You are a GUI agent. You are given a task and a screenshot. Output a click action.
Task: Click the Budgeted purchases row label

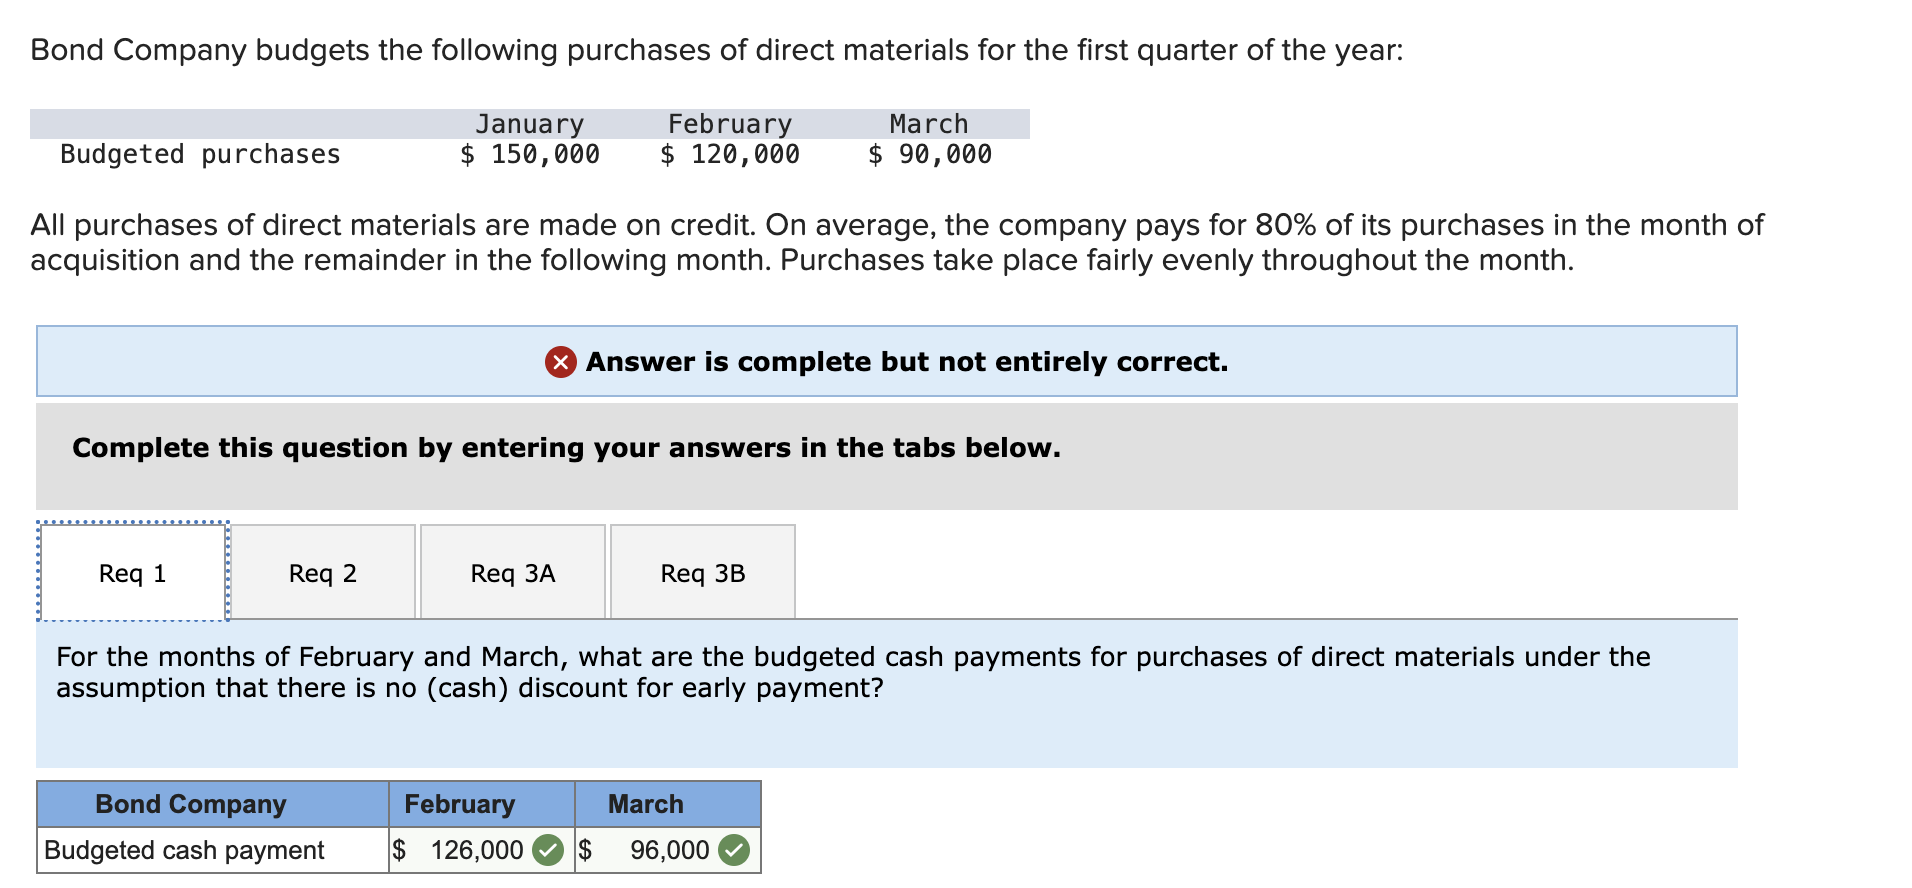coord(199,153)
